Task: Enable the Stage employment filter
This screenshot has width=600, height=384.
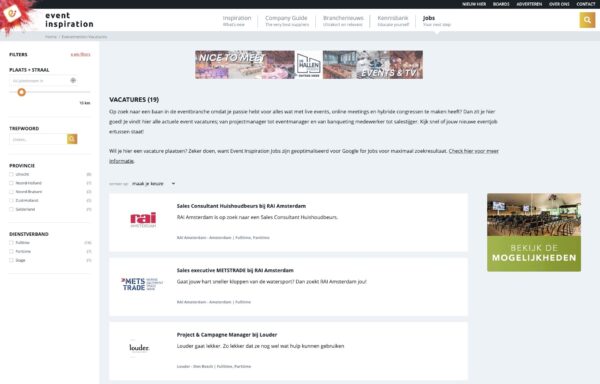Action: tap(11, 260)
